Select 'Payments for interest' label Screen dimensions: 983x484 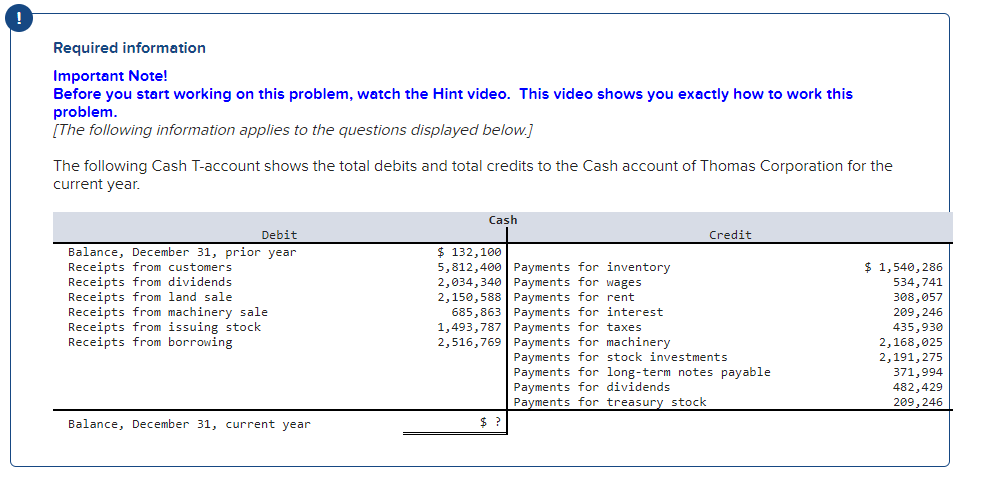tap(588, 312)
